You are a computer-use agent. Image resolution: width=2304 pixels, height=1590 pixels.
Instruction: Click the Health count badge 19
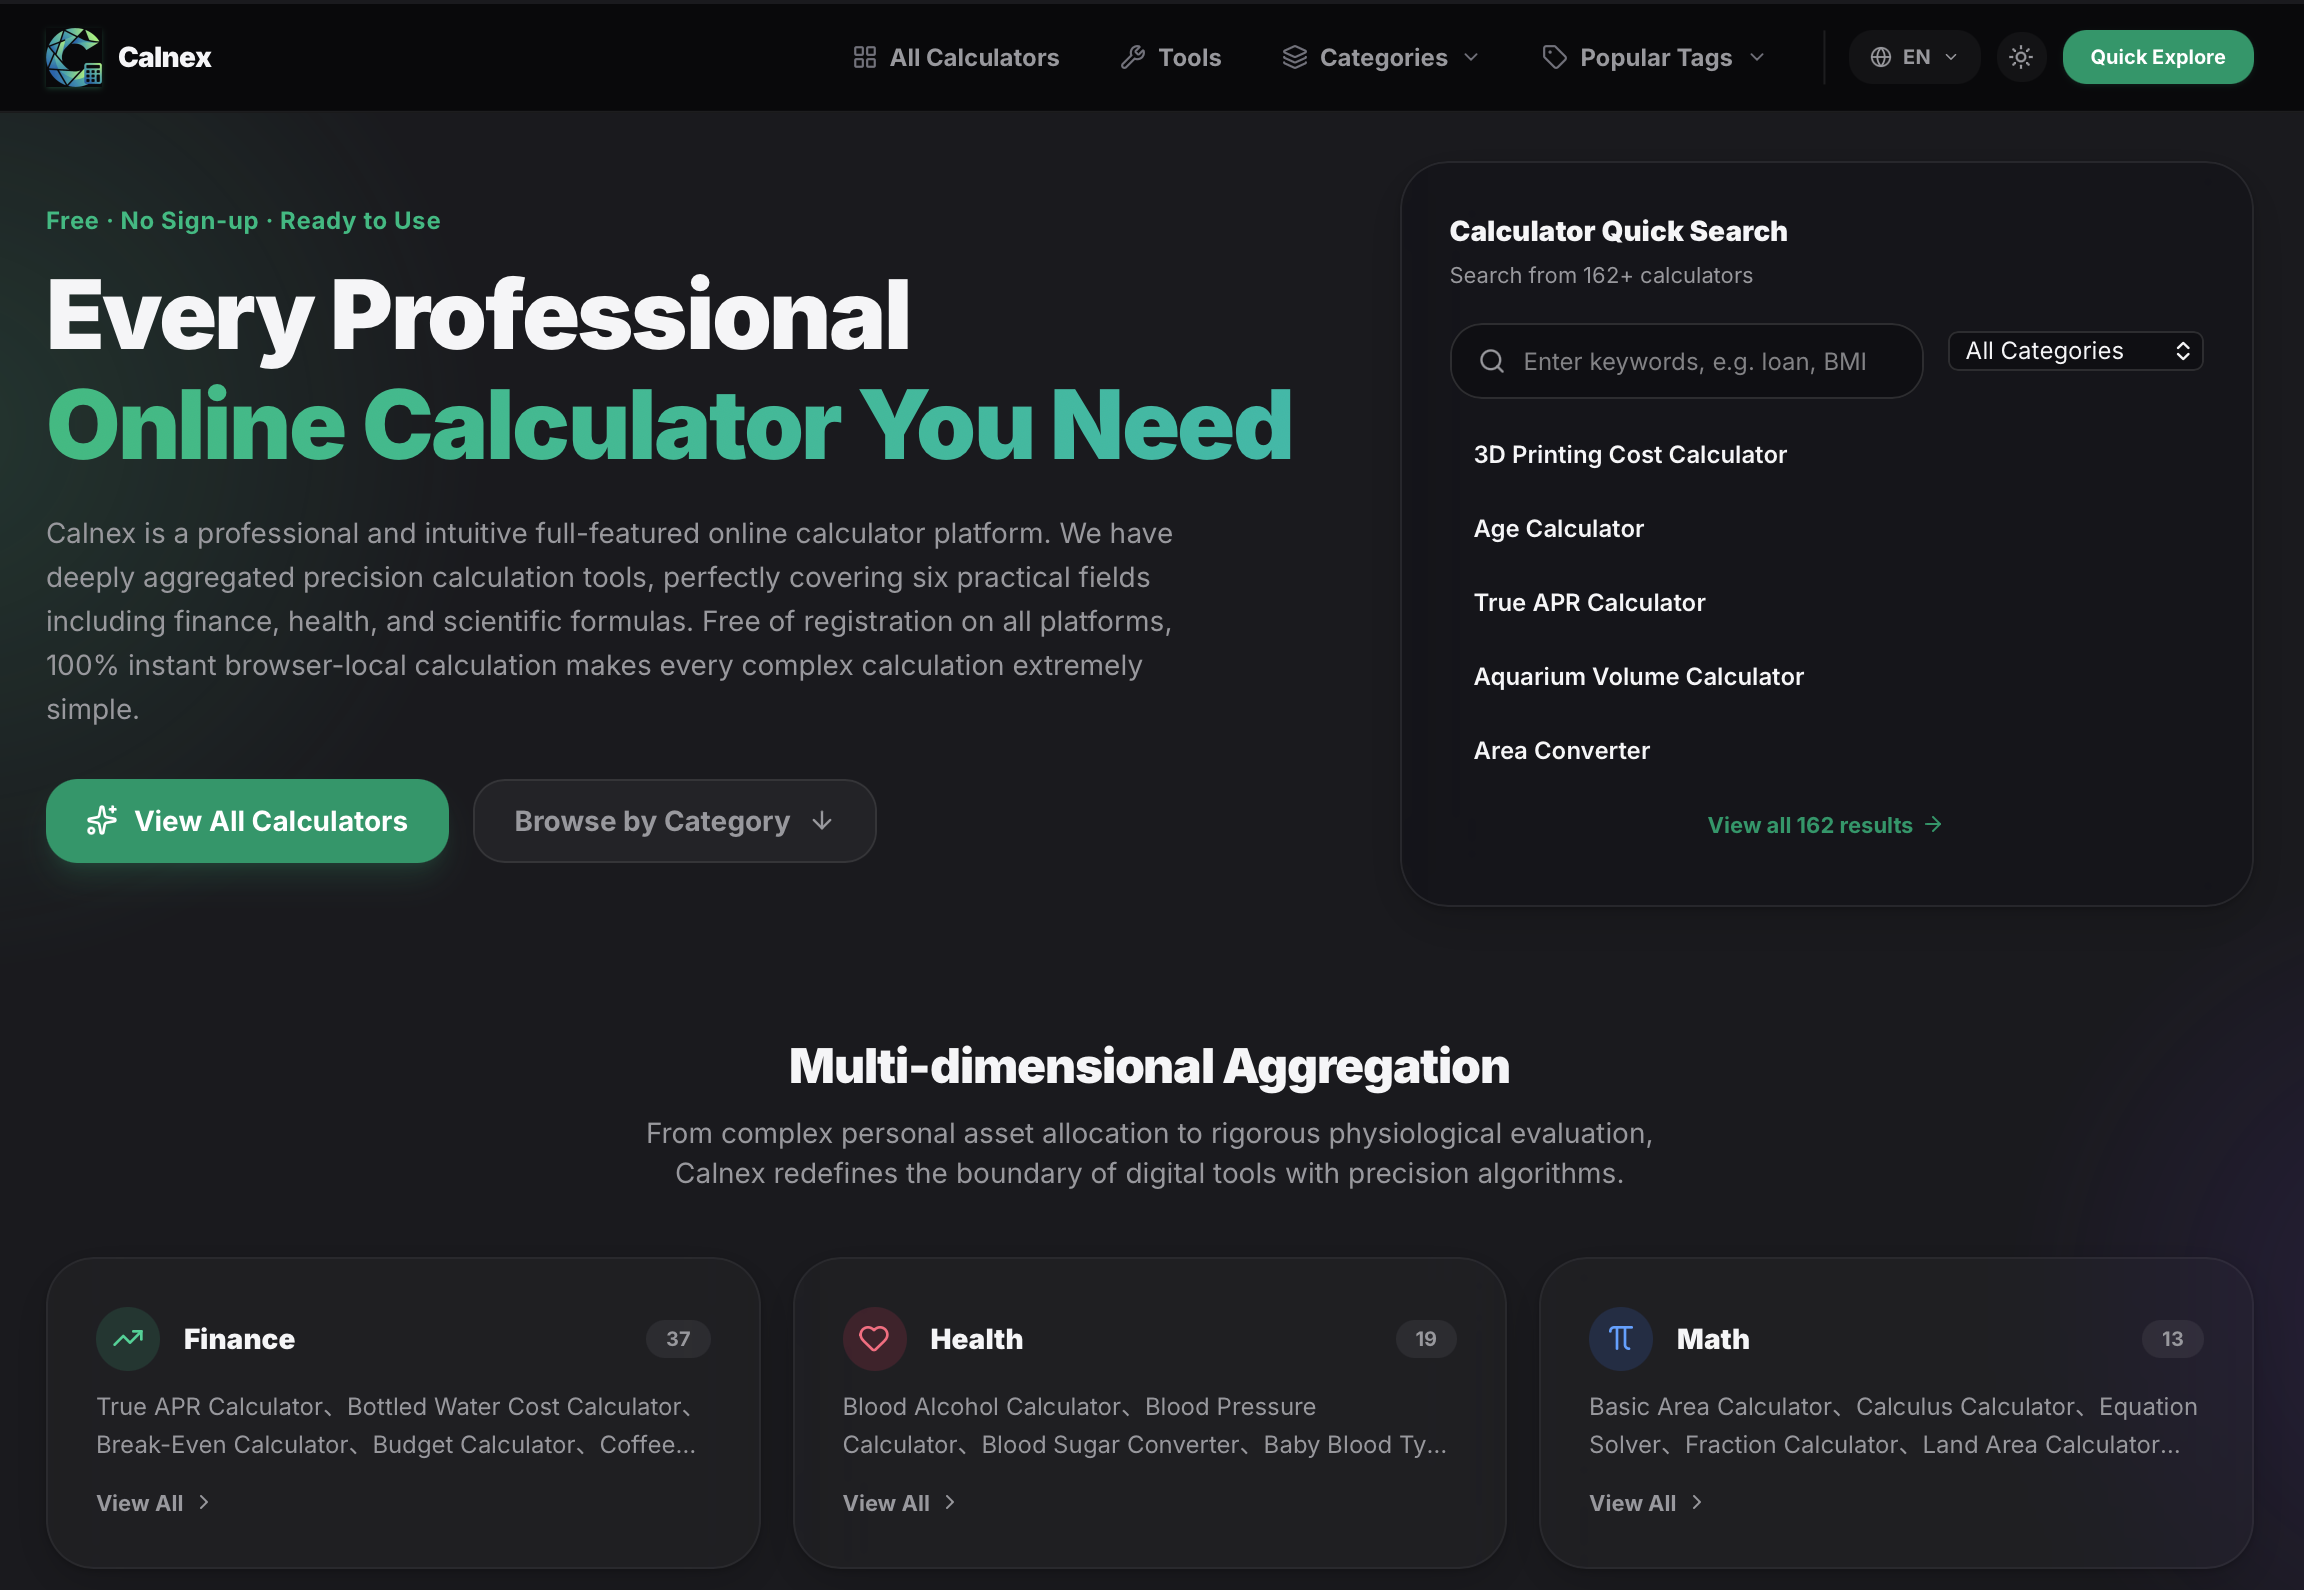1426,1339
